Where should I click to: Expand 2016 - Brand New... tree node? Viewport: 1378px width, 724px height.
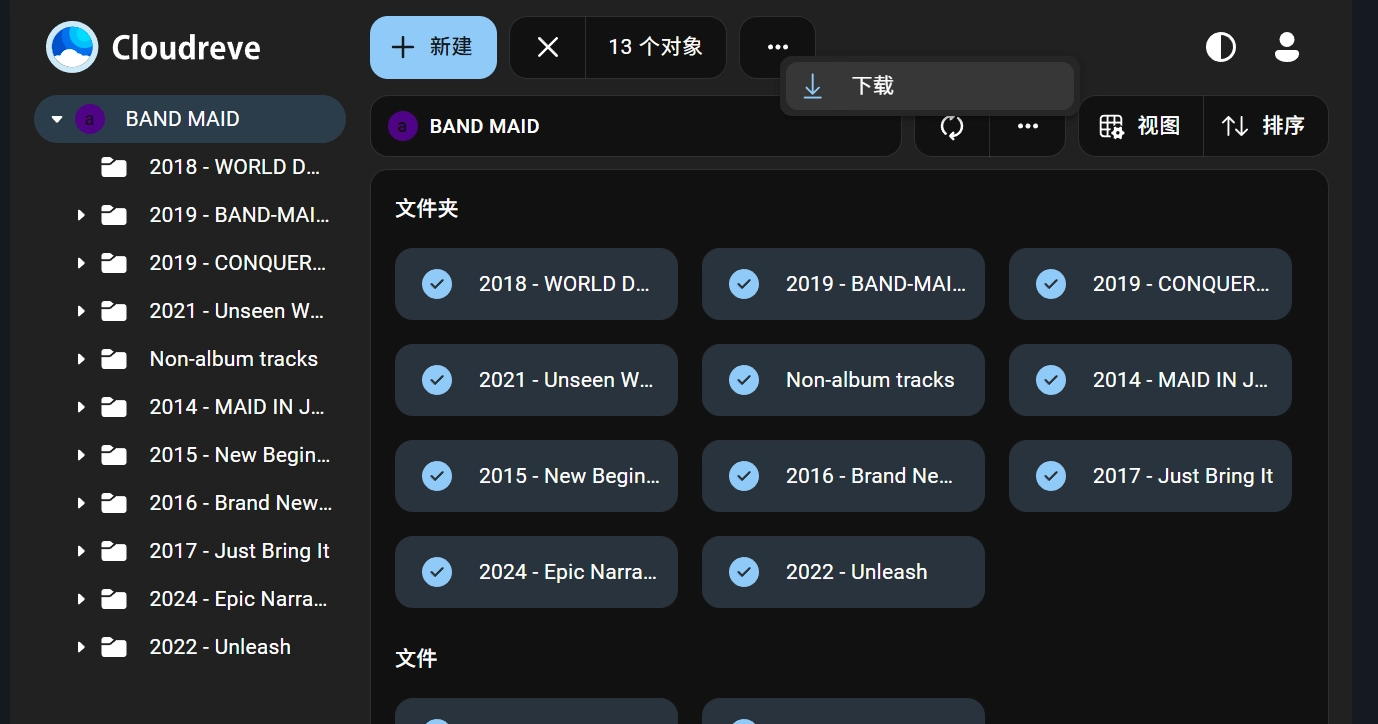pos(81,503)
